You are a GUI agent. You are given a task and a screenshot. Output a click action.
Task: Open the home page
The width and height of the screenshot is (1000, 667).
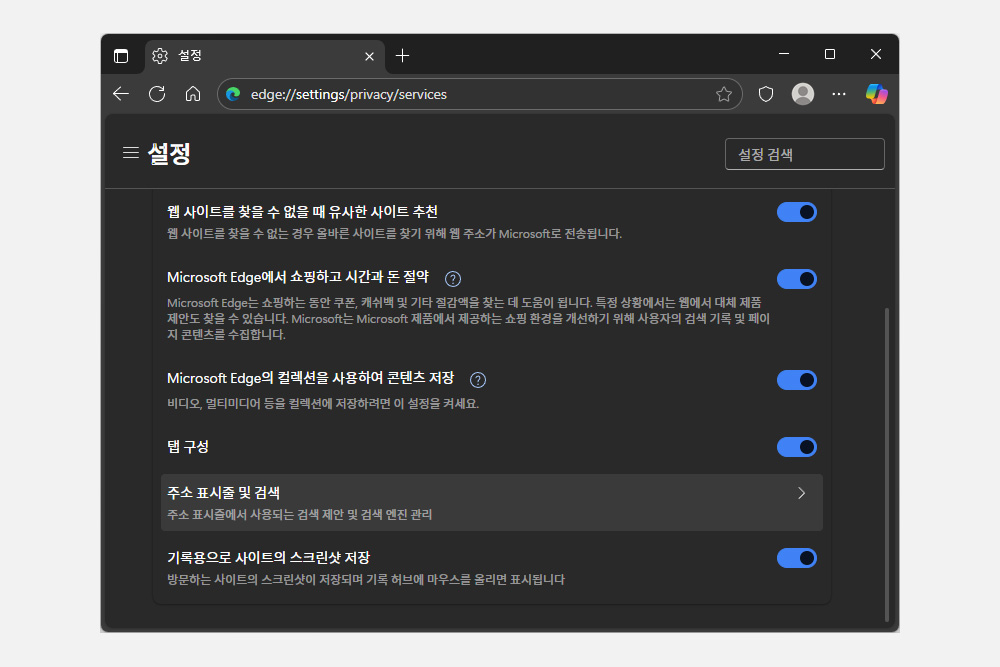193,94
